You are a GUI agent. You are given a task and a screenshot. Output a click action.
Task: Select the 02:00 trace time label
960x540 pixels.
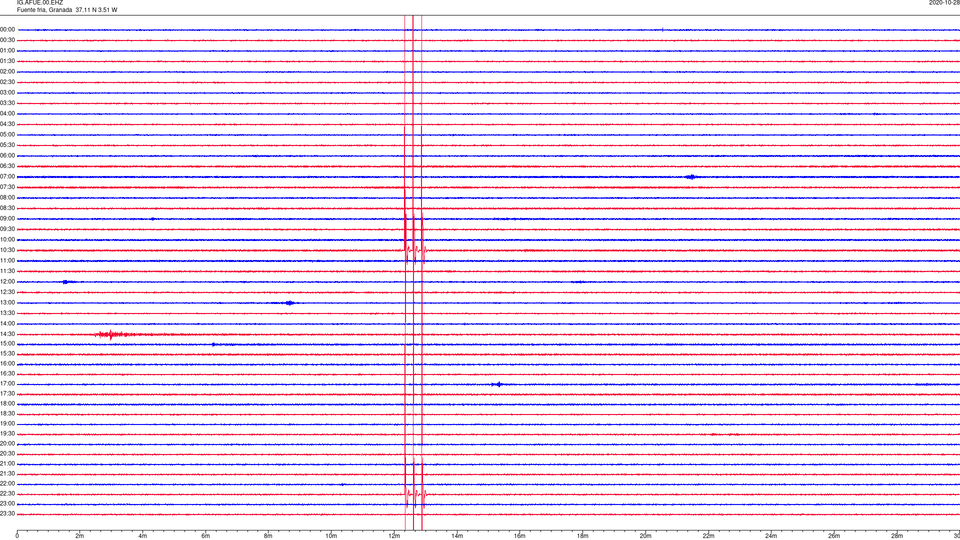(x=7, y=72)
